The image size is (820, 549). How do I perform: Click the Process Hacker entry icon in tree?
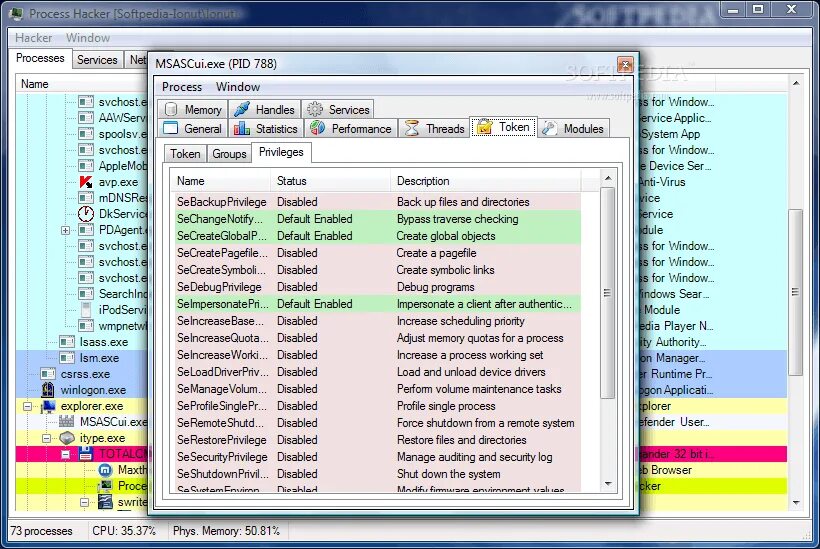(x=105, y=486)
